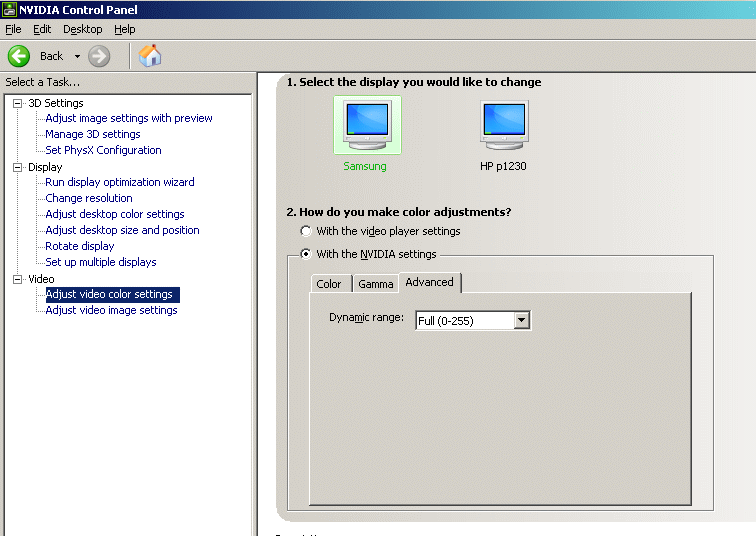
Task: Open Adjust image settings with preview
Action: point(129,118)
